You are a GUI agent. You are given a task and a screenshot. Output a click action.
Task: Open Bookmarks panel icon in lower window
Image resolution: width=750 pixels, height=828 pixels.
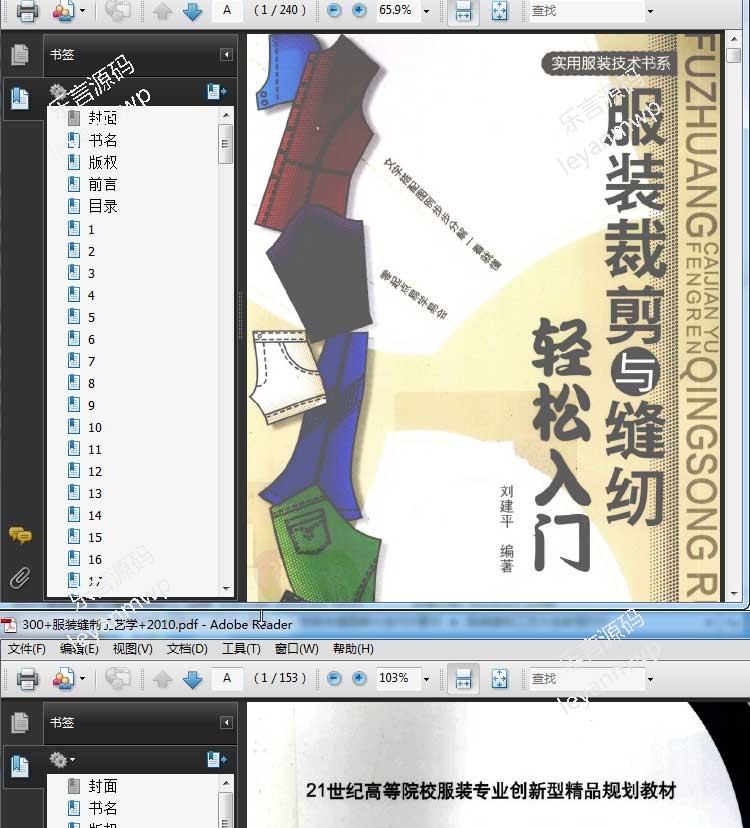[20, 766]
